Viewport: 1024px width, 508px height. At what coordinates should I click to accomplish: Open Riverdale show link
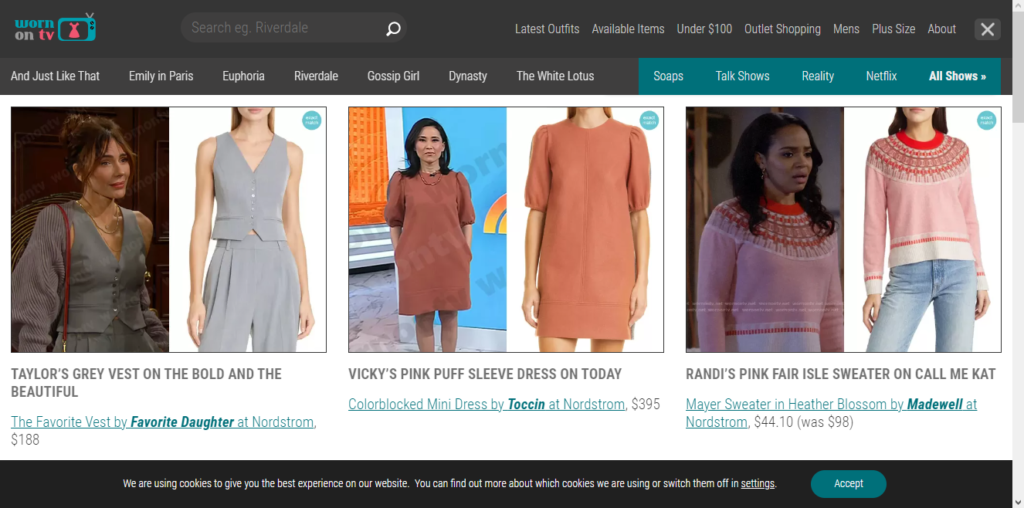coord(315,76)
